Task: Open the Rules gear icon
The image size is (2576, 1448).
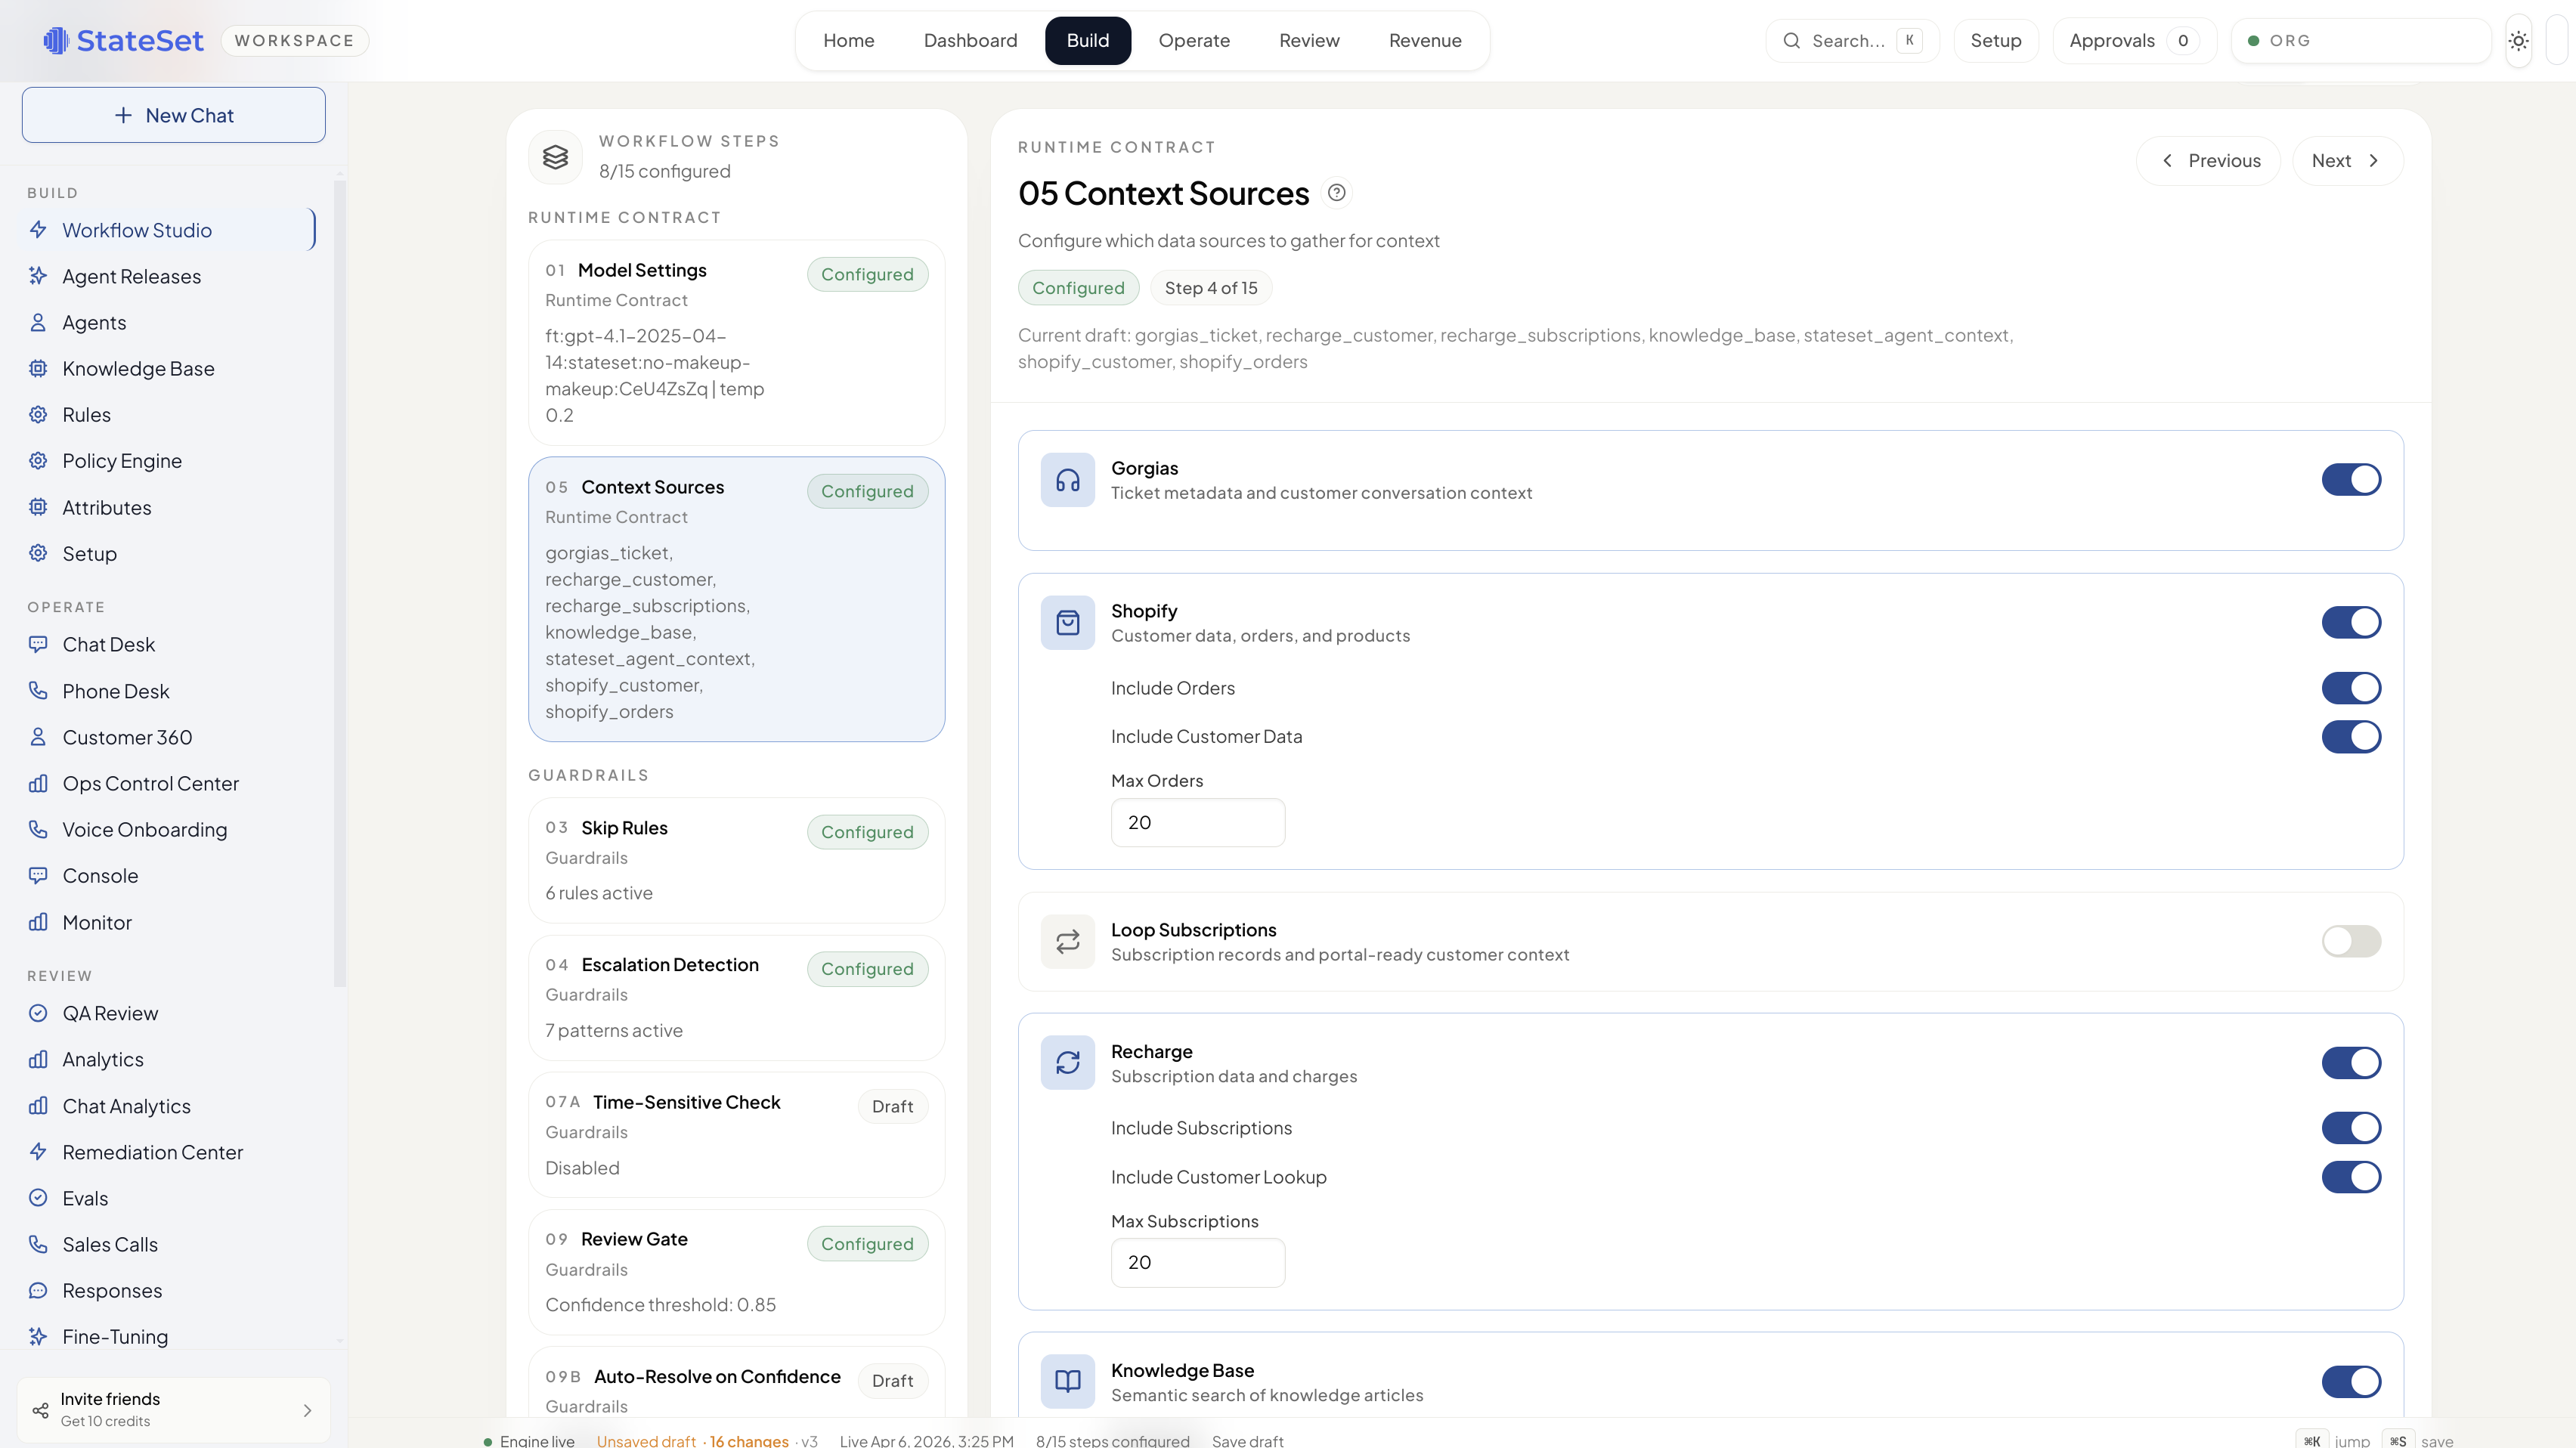Action: (38, 414)
